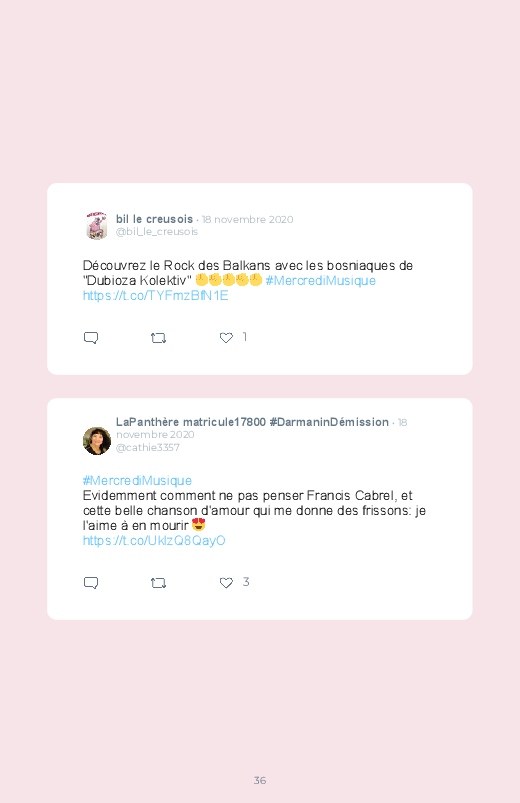
Task: Click @bil_le_creusois handle
Action: click(157, 231)
